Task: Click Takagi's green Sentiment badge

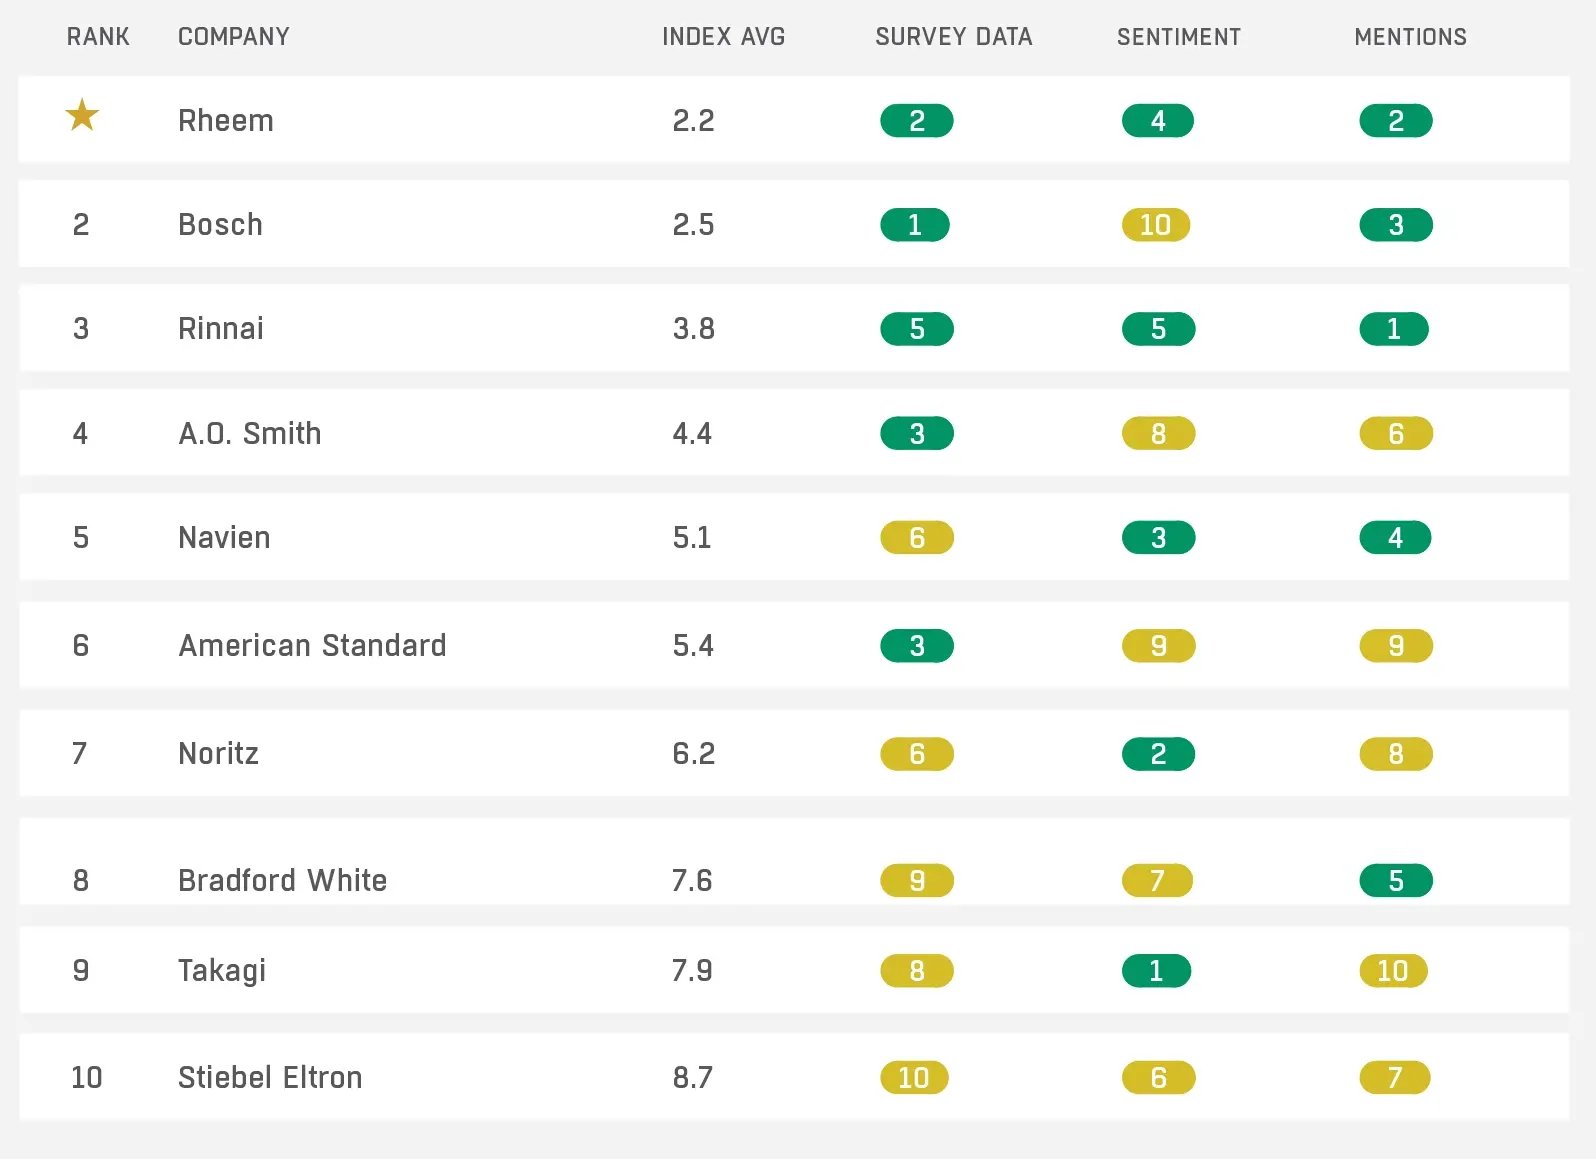Action: pos(1156,971)
